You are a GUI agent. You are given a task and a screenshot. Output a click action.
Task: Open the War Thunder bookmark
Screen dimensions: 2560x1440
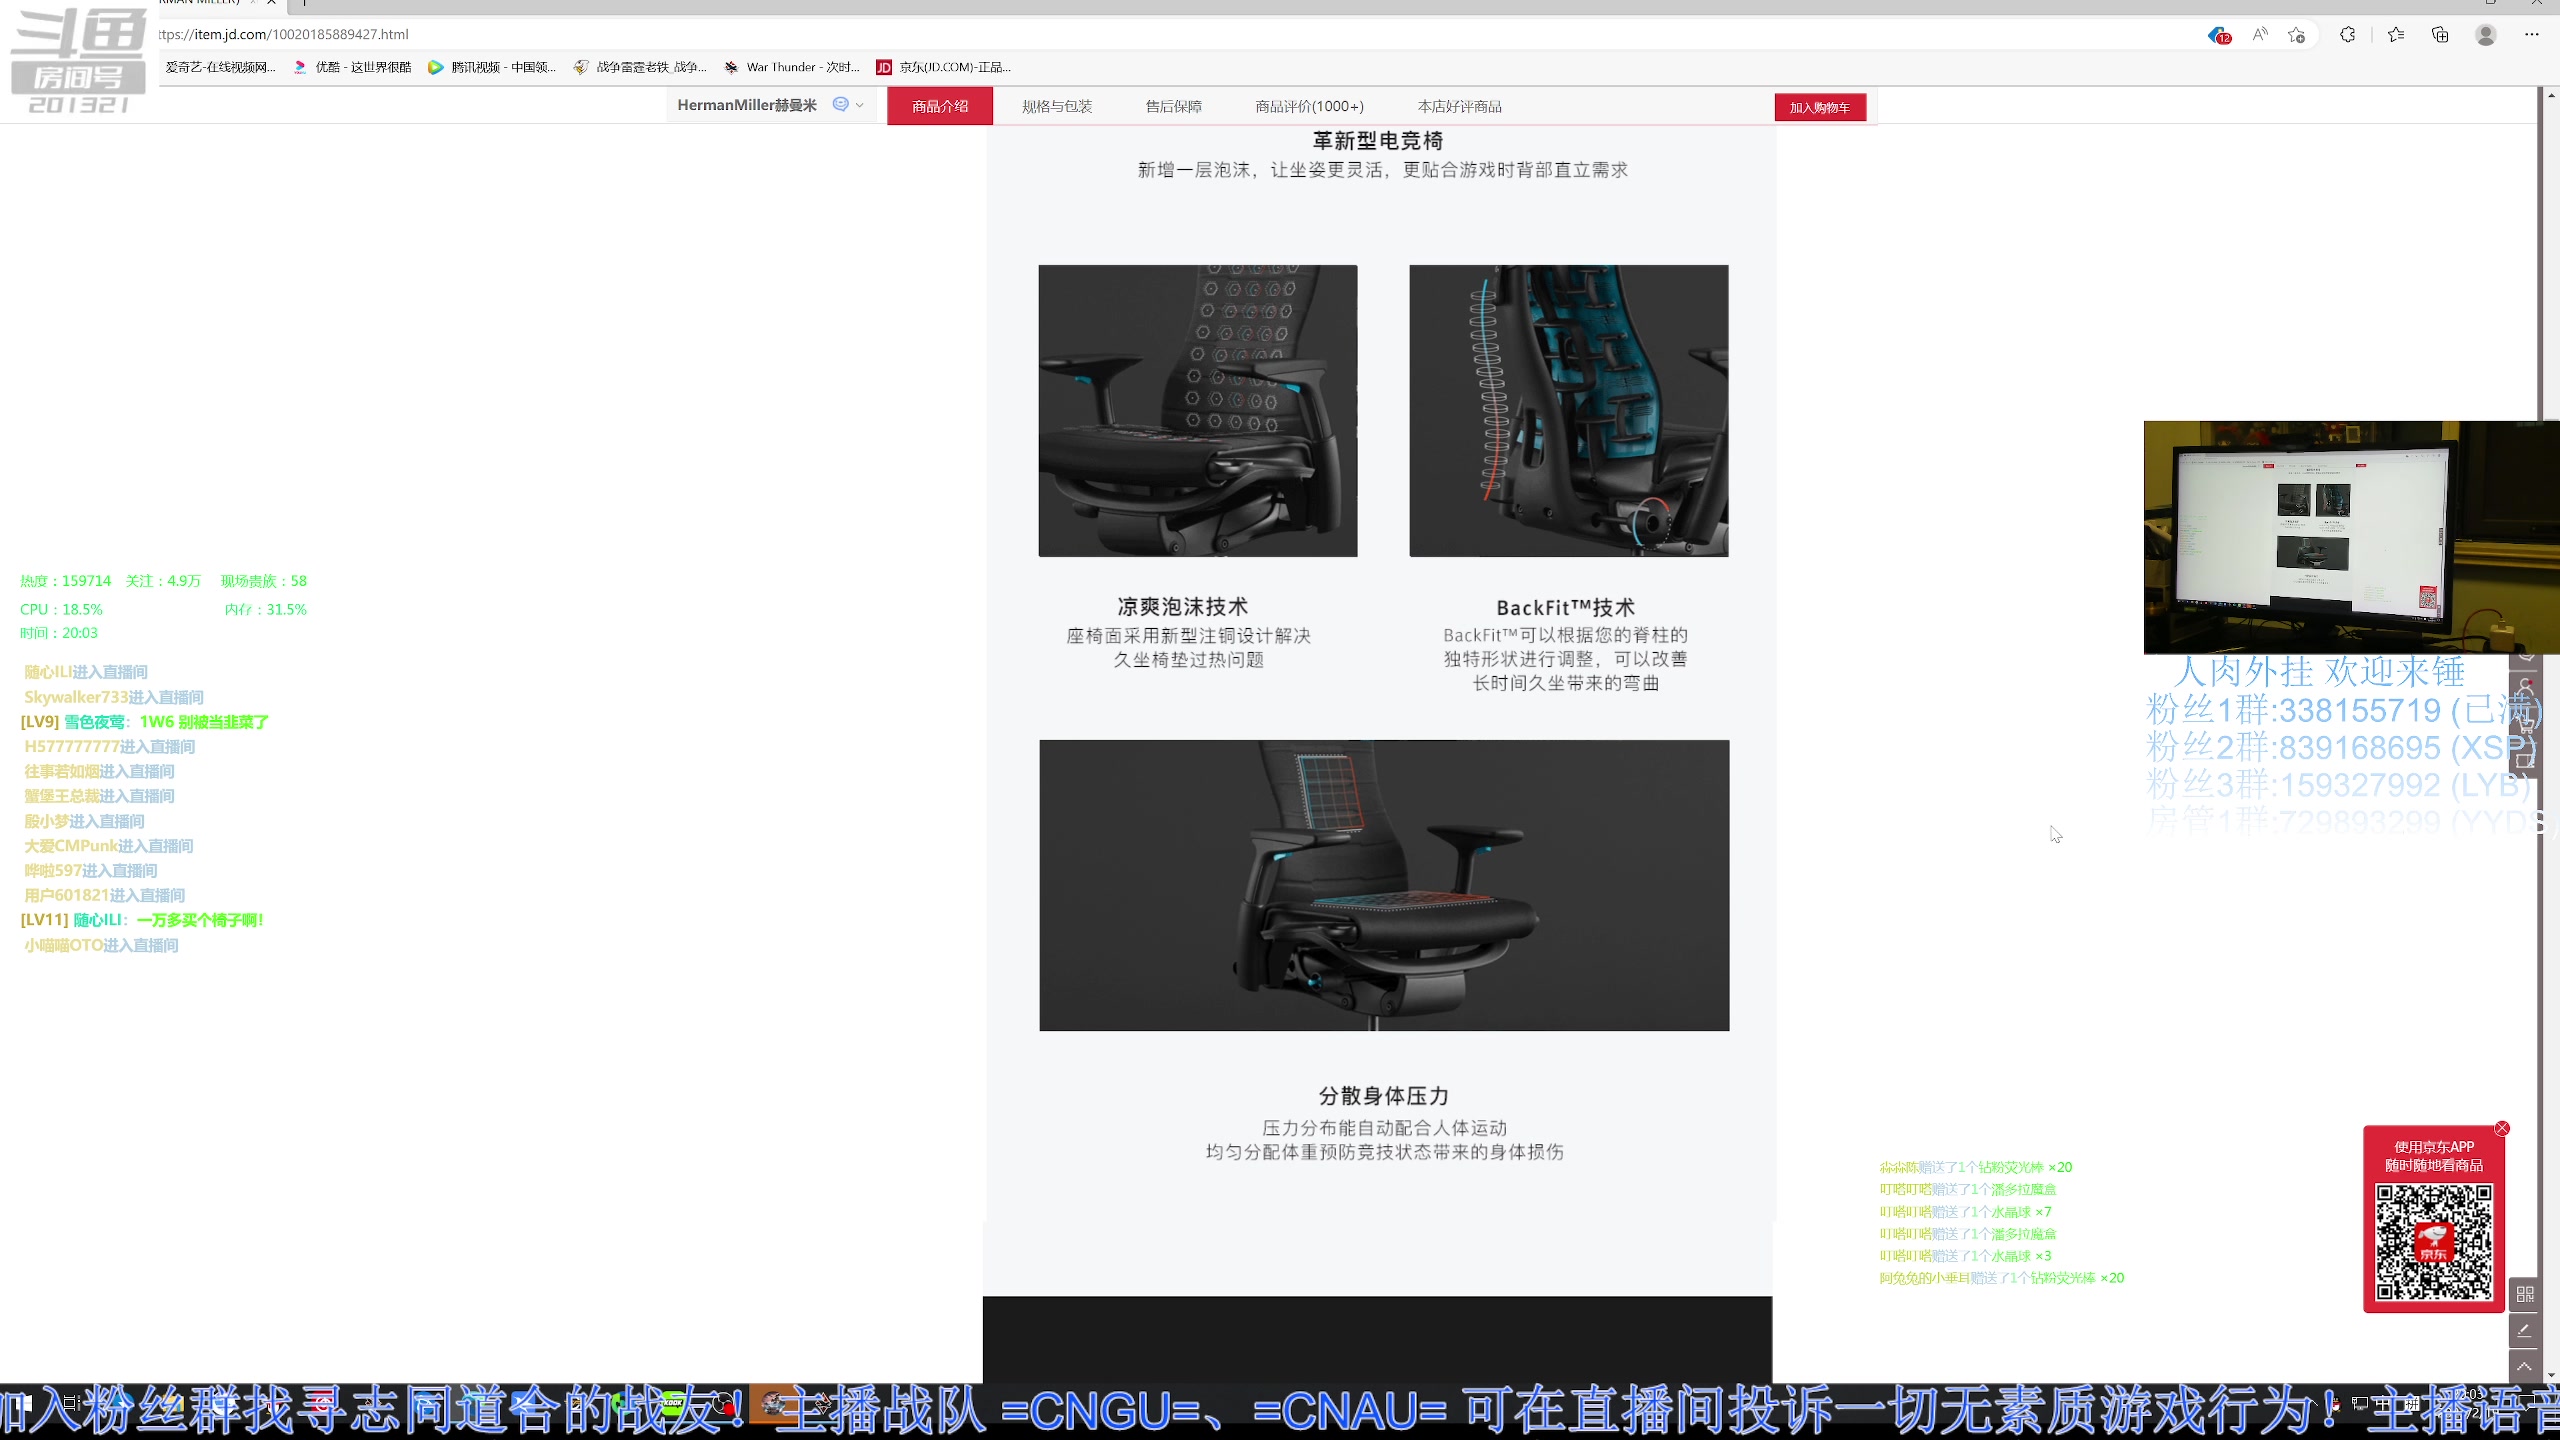click(x=793, y=66)
